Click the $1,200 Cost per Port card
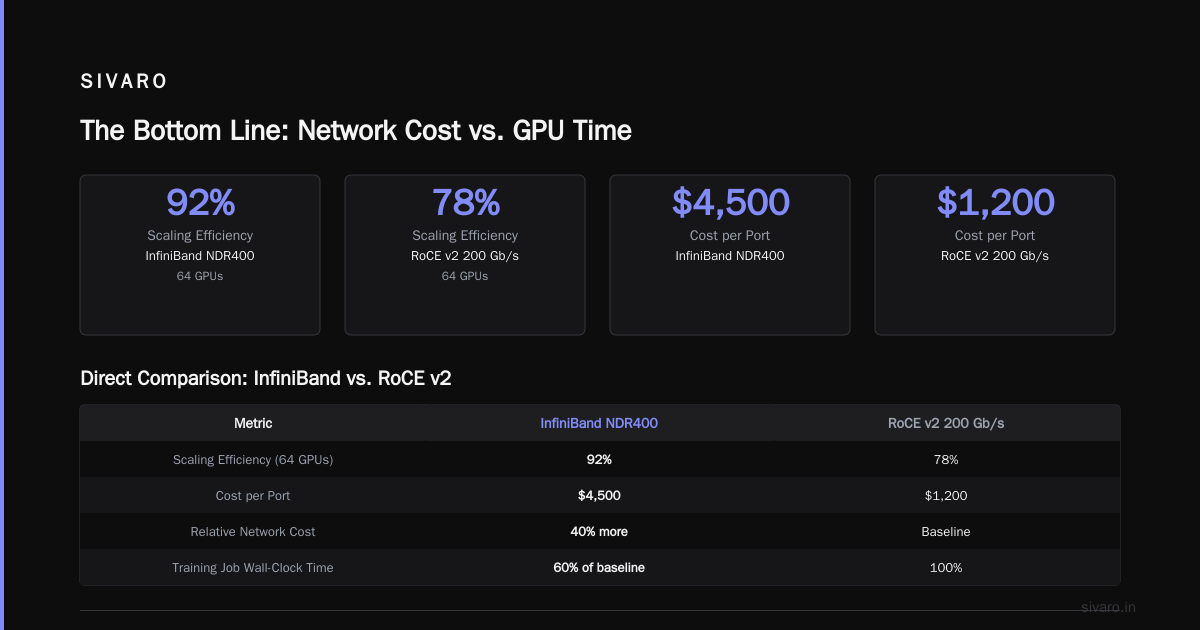Screen dimensions: 1200x630 tap(995, 255)
